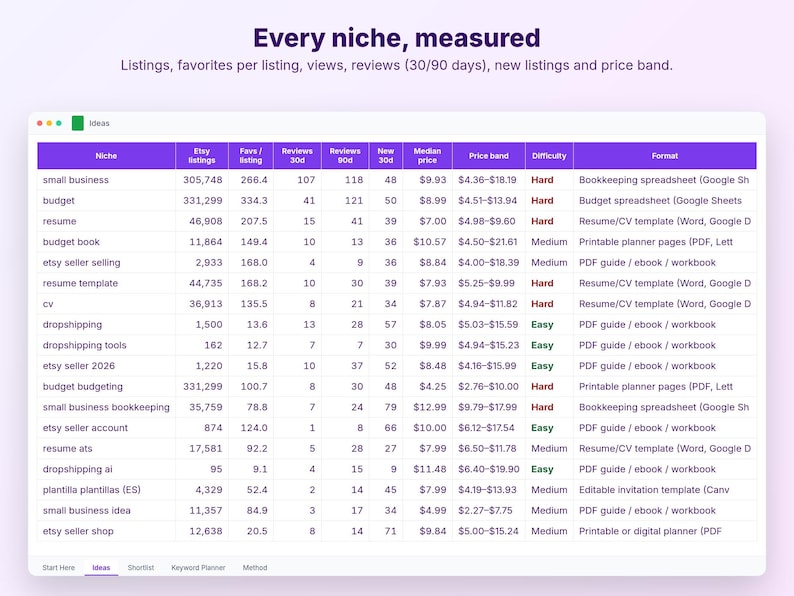This screenshot has width=794, height=596.
Task: Select Medium difficulty in etsy seller shop row
Action: [549, 531]
